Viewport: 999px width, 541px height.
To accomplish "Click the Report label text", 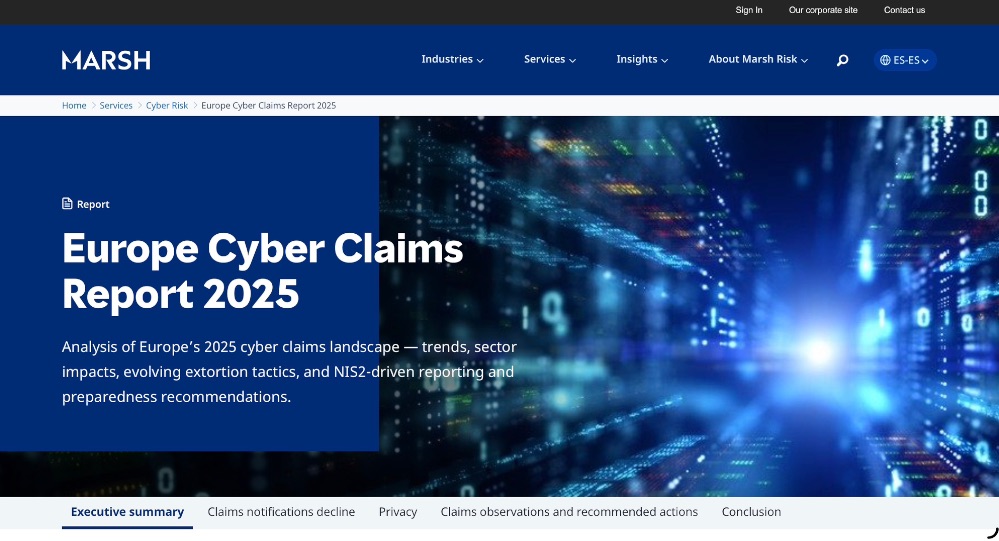I will pos(93,204).
